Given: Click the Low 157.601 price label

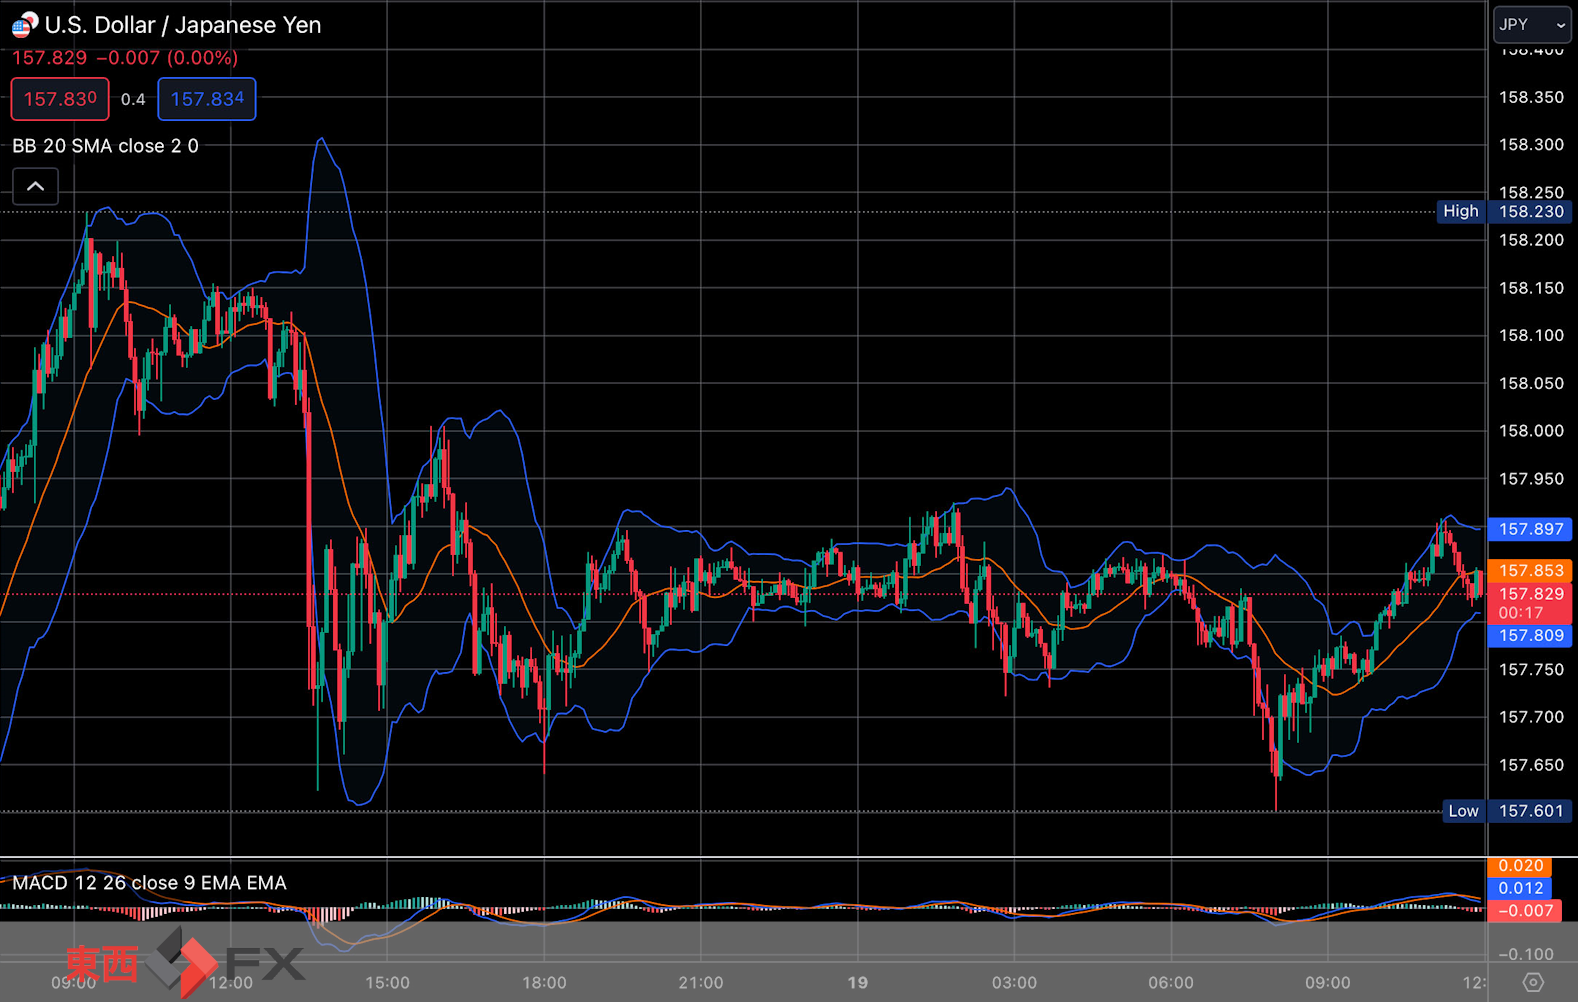Looking at the screenshot, I should (1506, 811).
